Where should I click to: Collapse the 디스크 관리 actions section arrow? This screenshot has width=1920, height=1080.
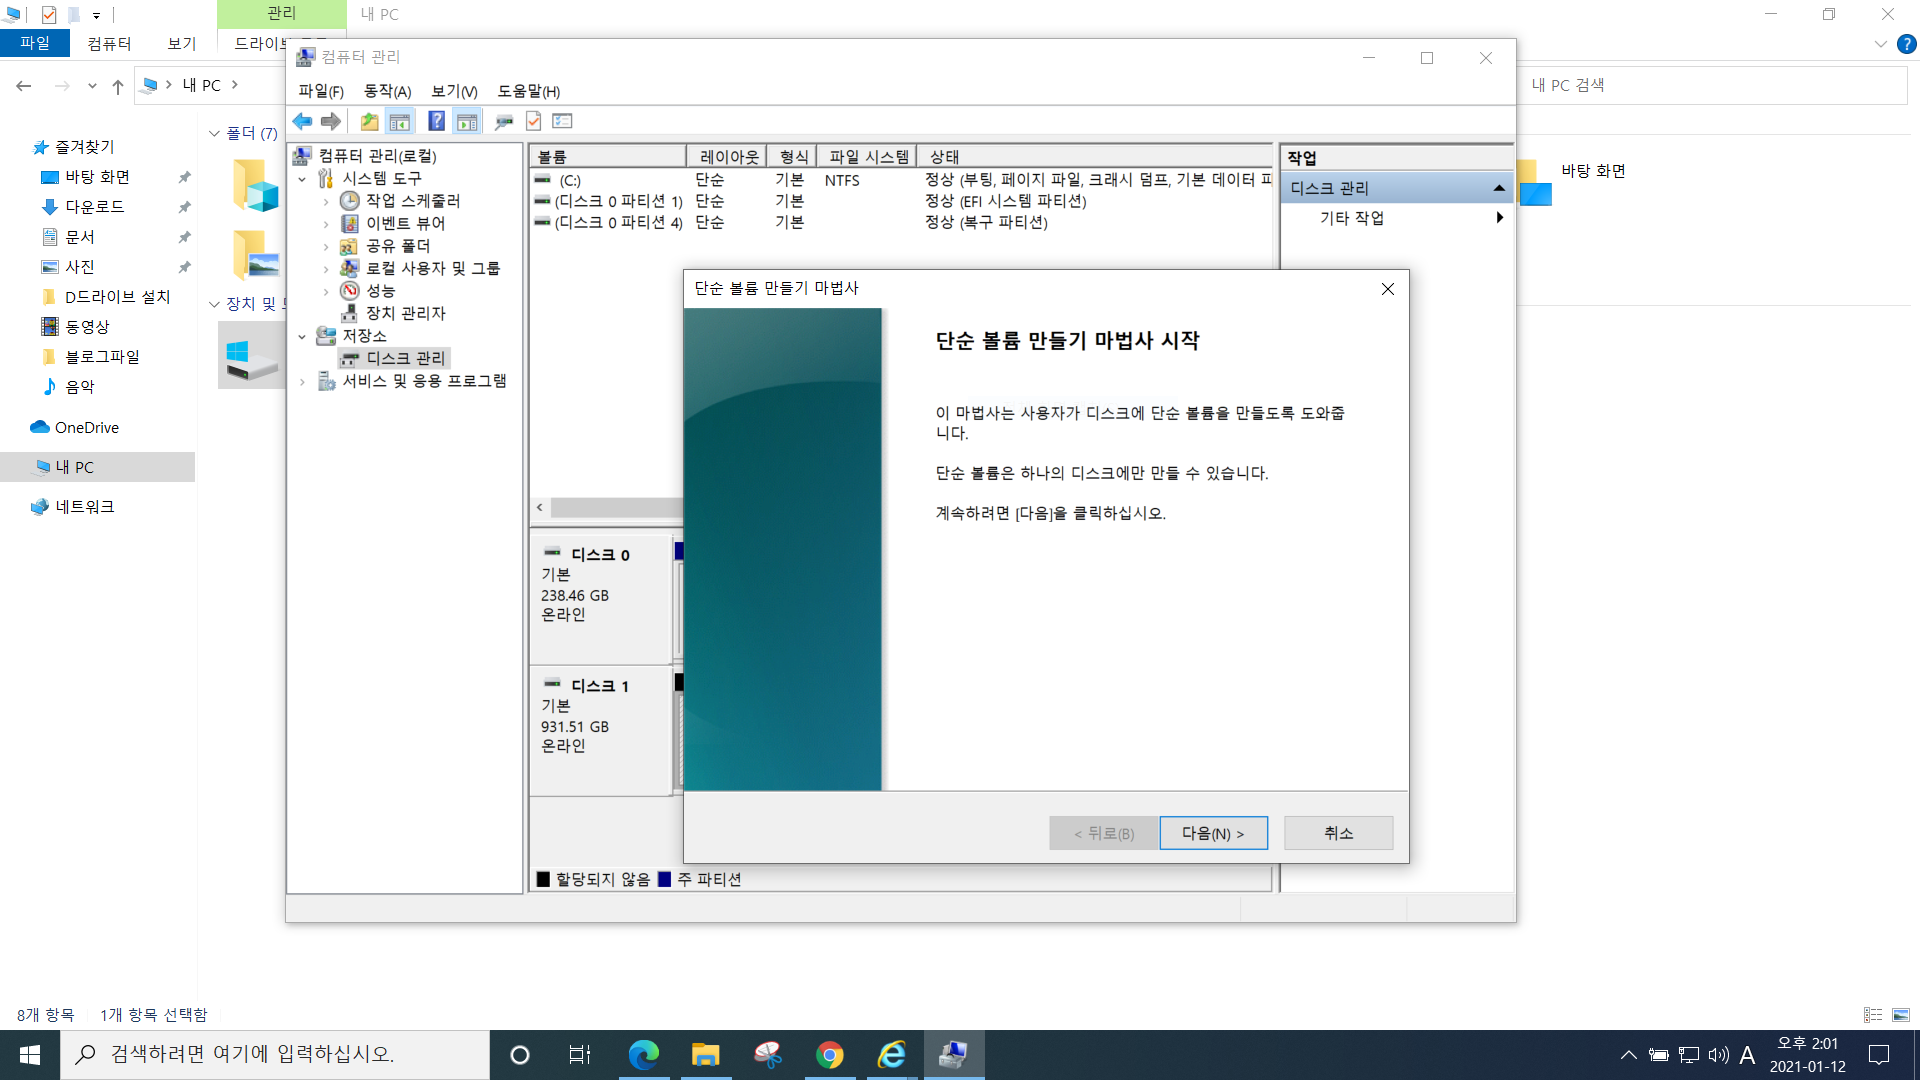tap(1498, 188)
